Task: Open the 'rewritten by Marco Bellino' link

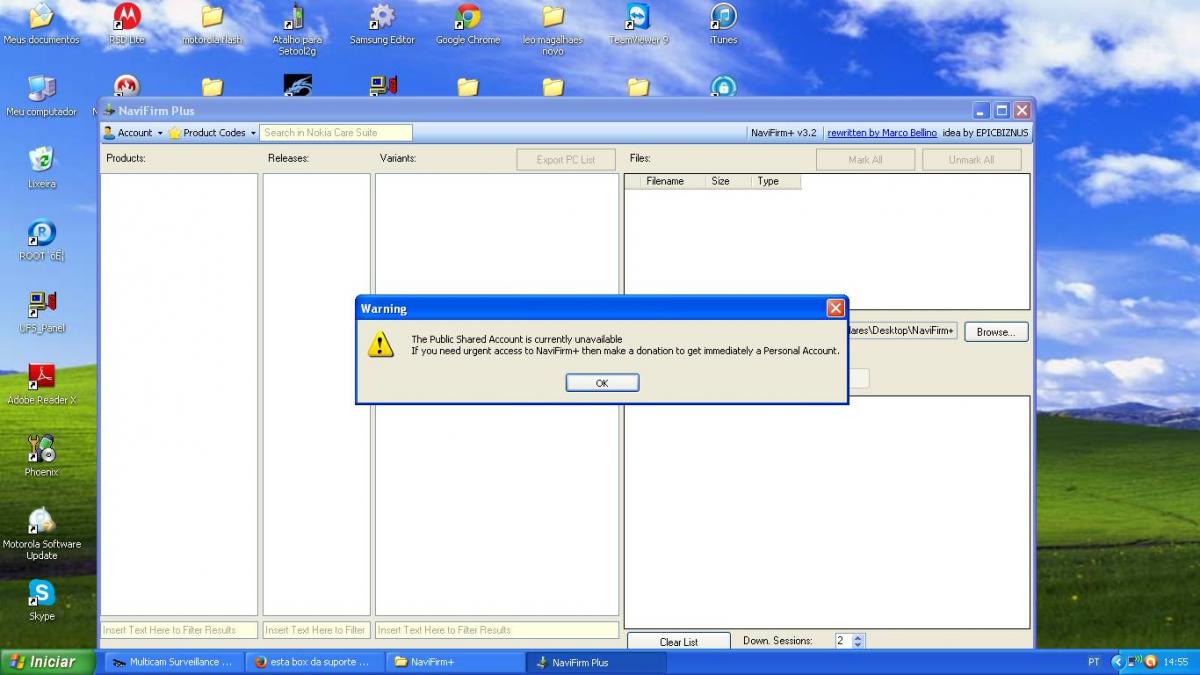Action: point(882,132)
